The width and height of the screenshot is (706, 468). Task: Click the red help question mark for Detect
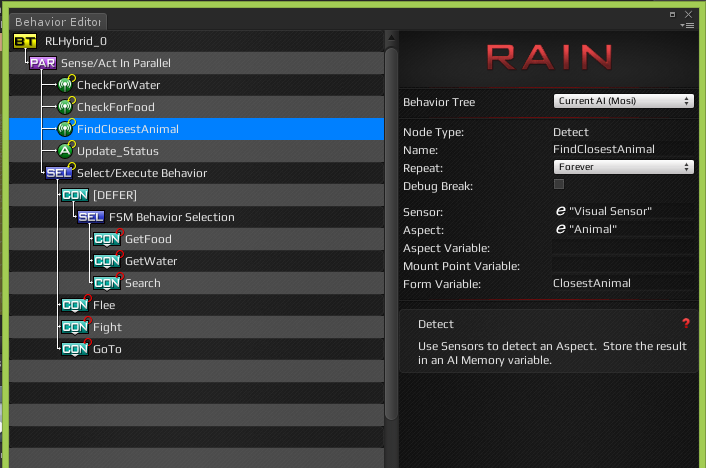[686, 323]
